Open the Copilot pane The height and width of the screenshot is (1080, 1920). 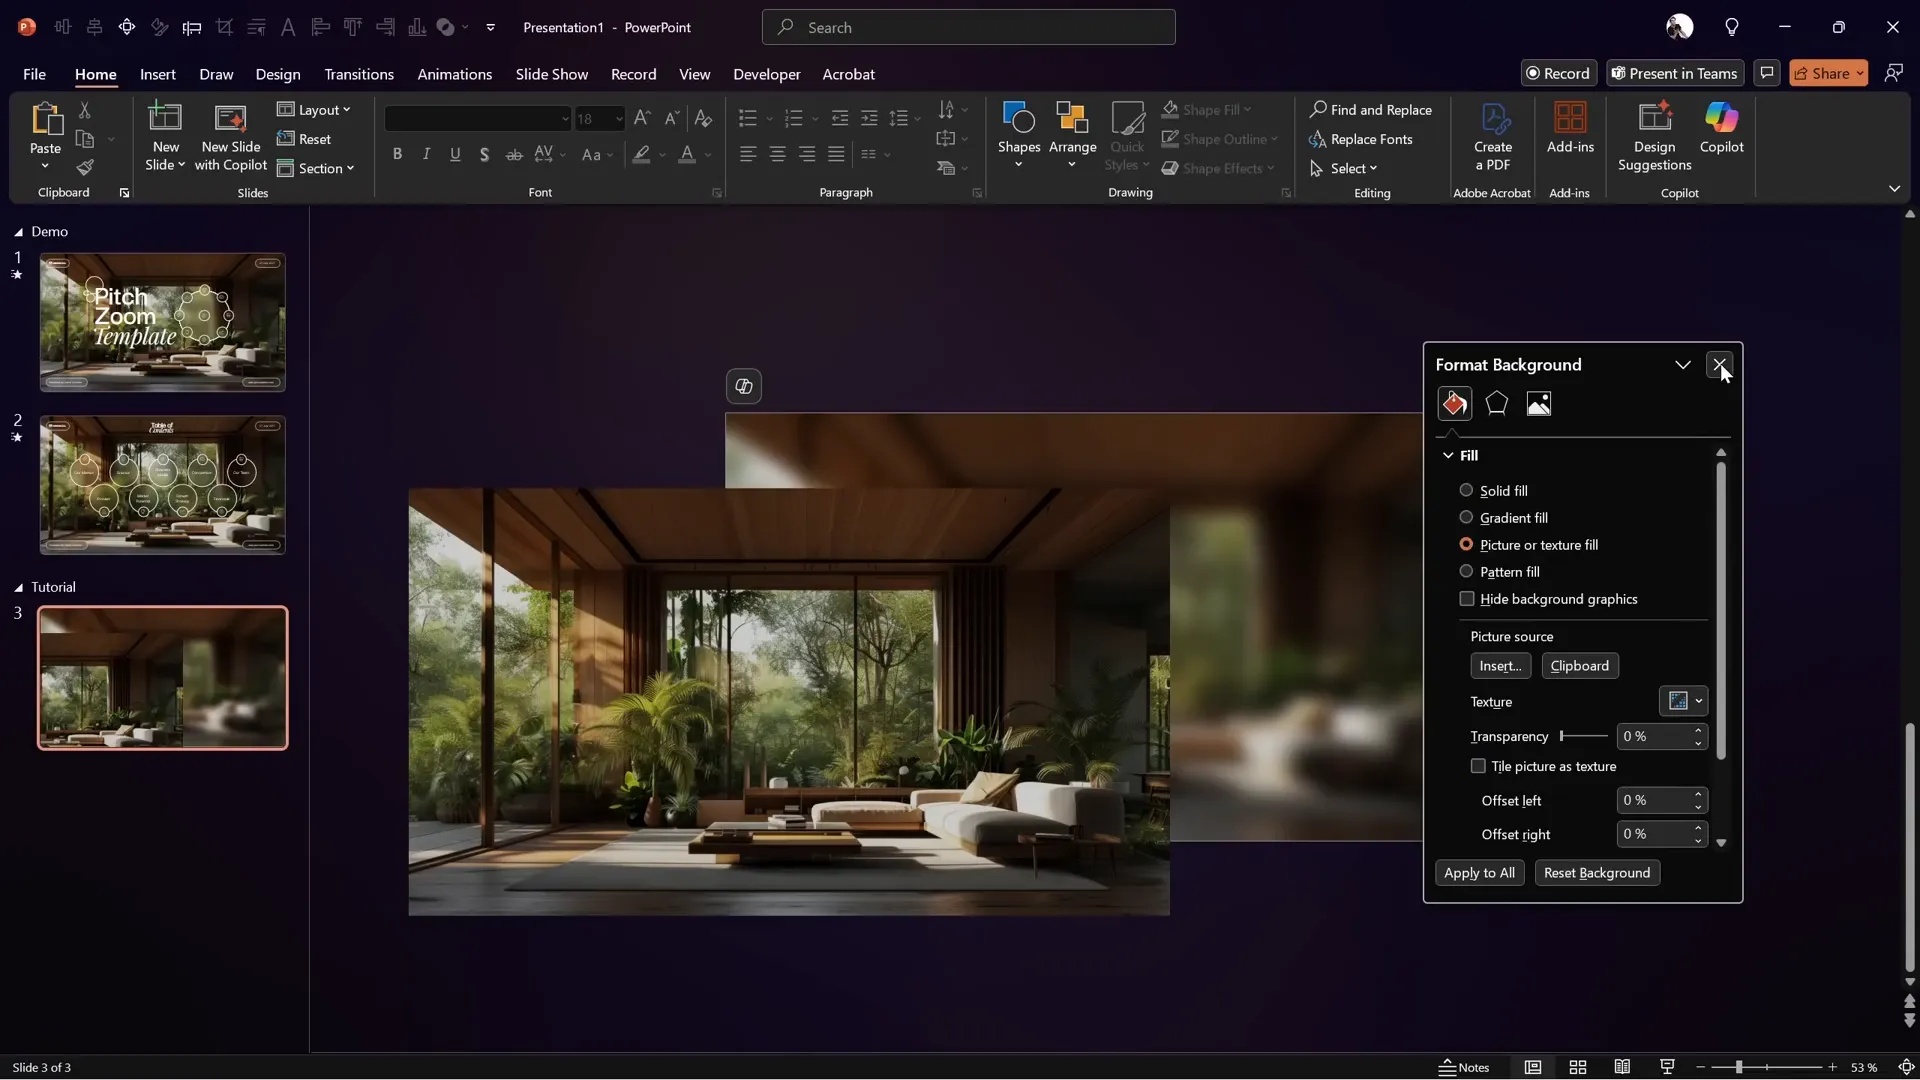(x=1722, y=130)
